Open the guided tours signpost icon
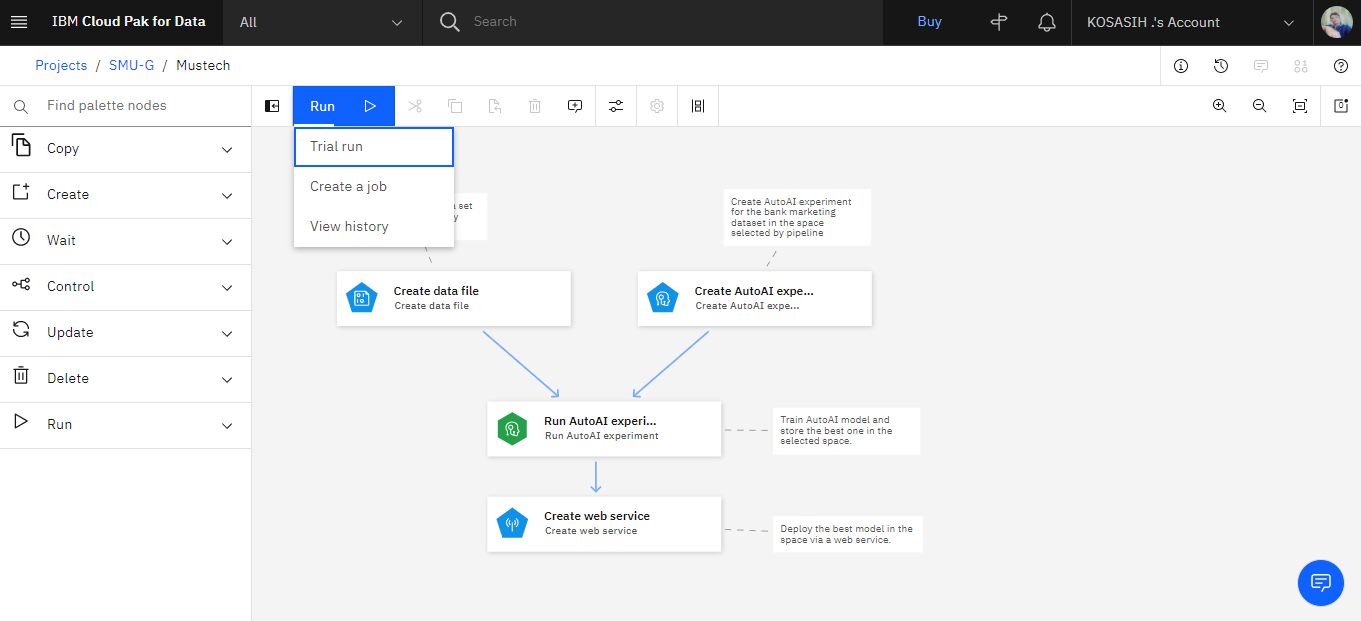 click(x=998, y=22)
